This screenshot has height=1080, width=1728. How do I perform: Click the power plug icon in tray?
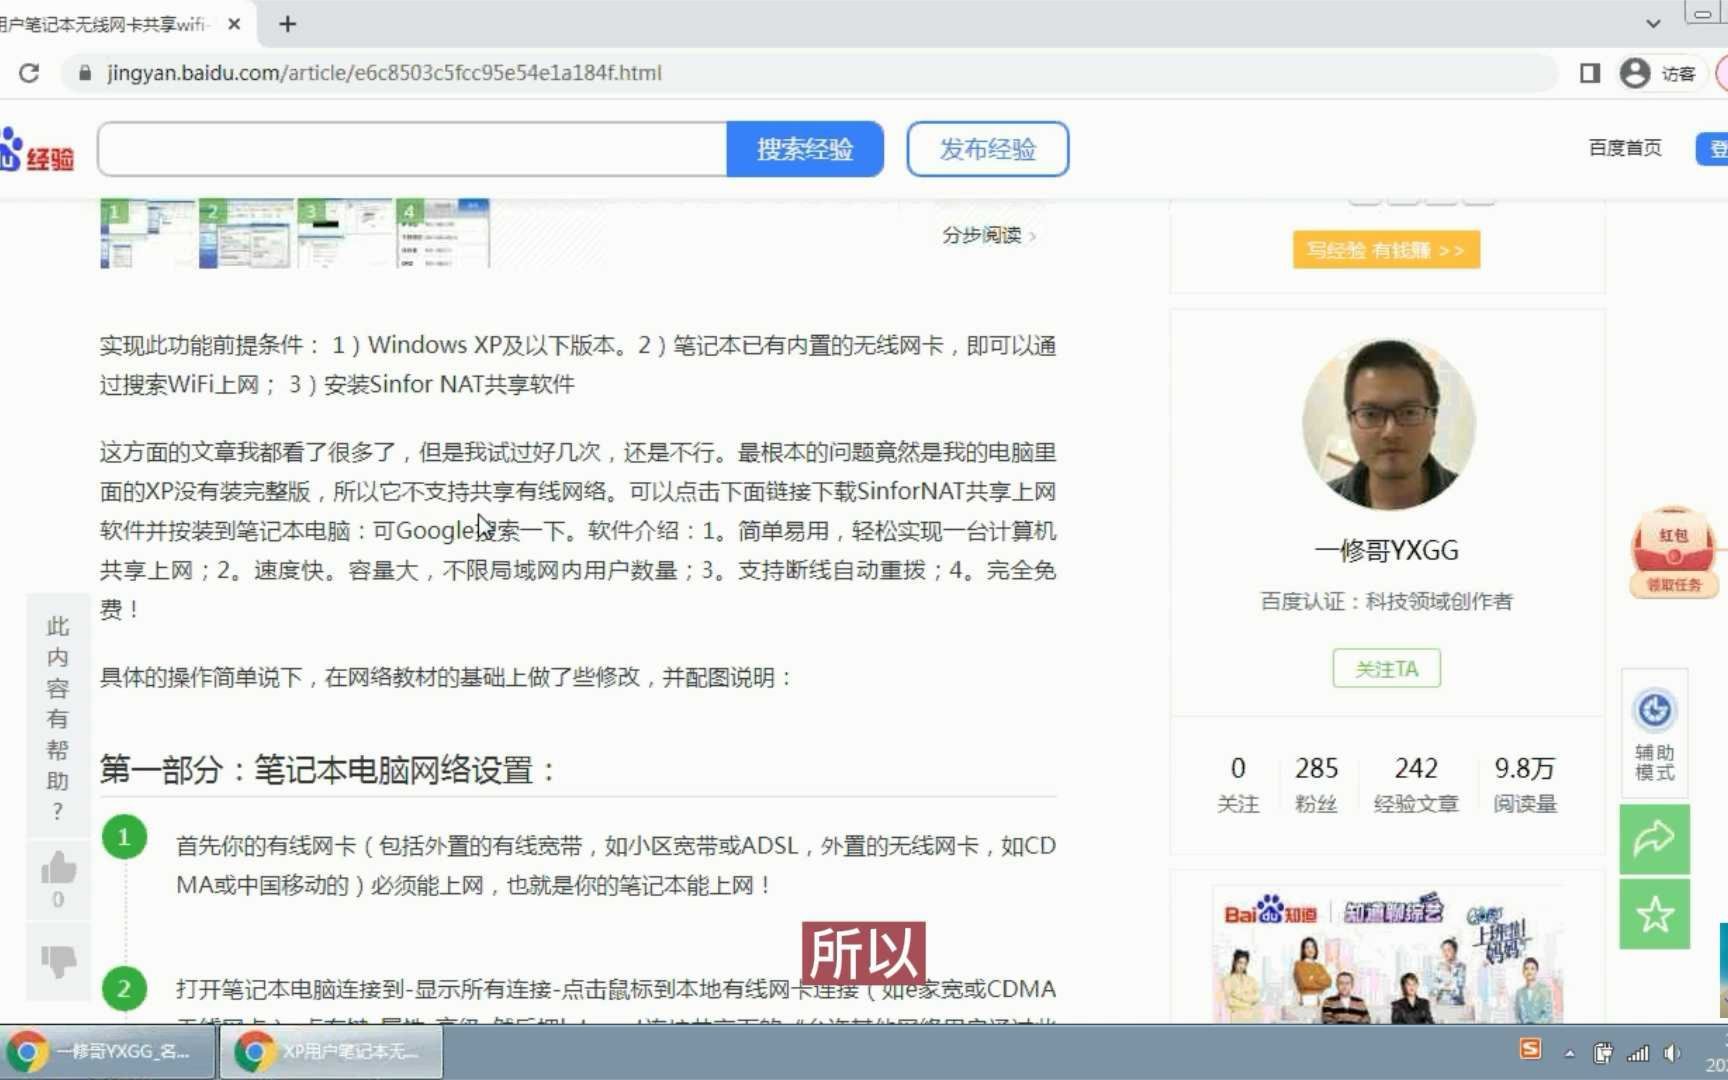tap(1602, 1052)
